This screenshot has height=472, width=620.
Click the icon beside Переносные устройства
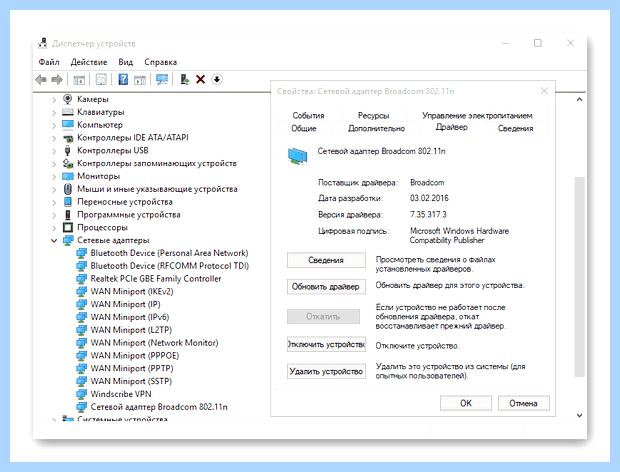[x=68, y=202]
